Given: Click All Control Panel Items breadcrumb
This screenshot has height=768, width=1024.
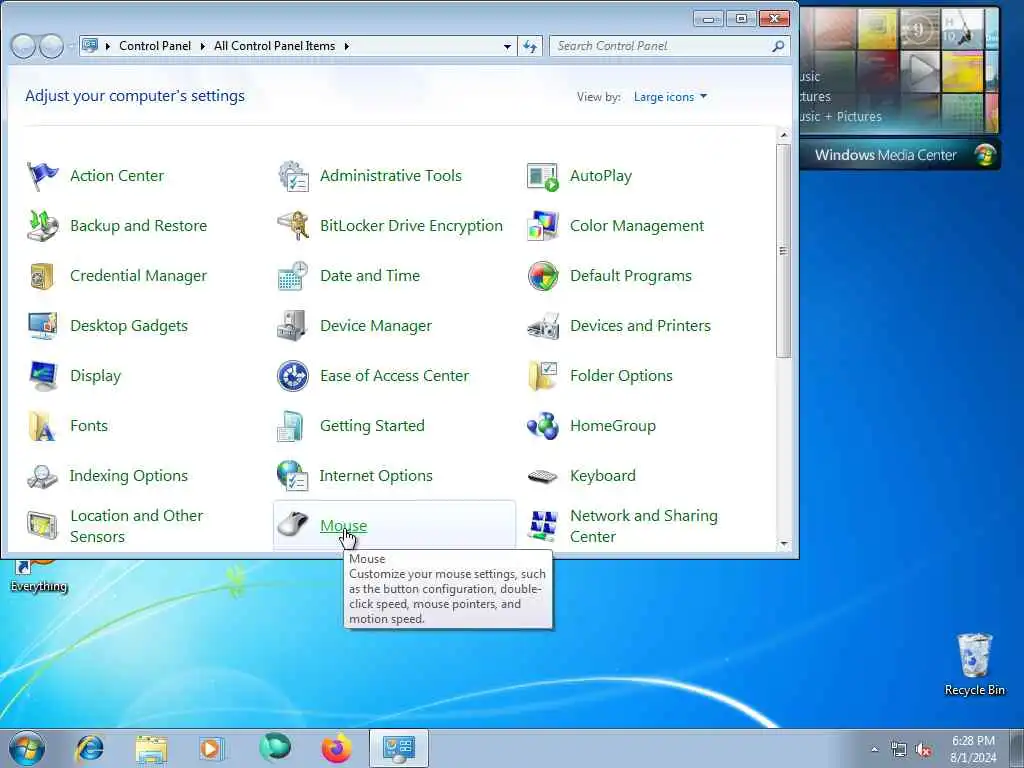Looking at the screenshot, I should 274,46.
